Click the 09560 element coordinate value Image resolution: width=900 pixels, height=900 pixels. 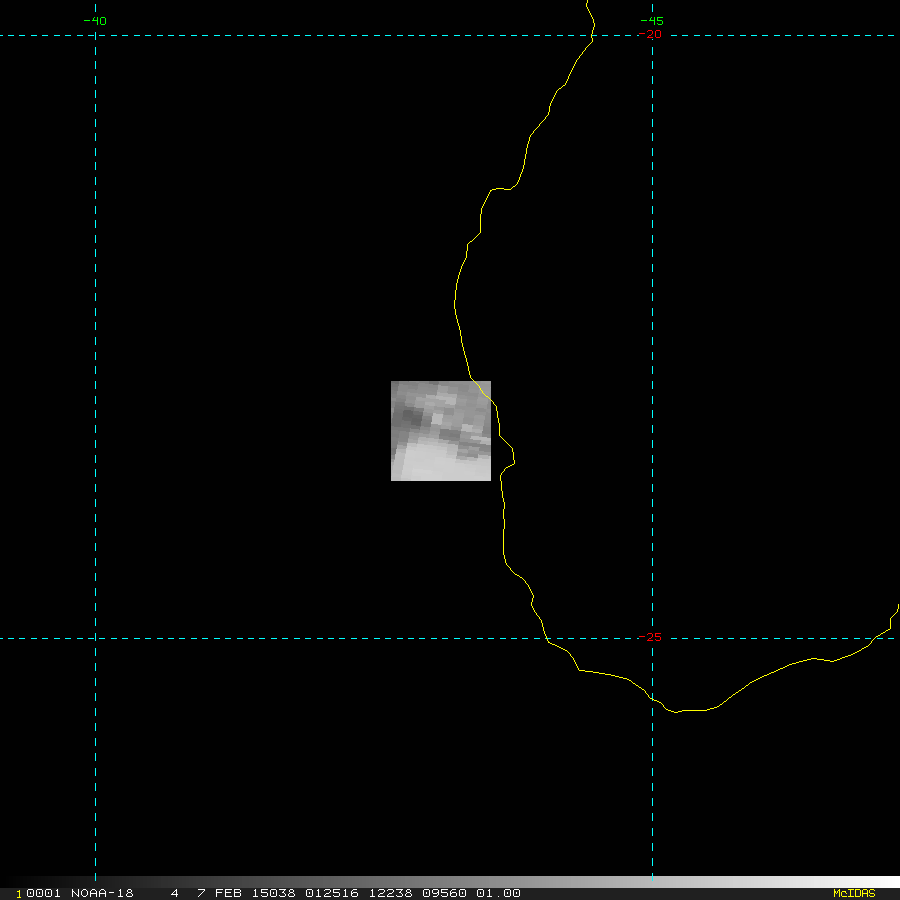(448, 893)
